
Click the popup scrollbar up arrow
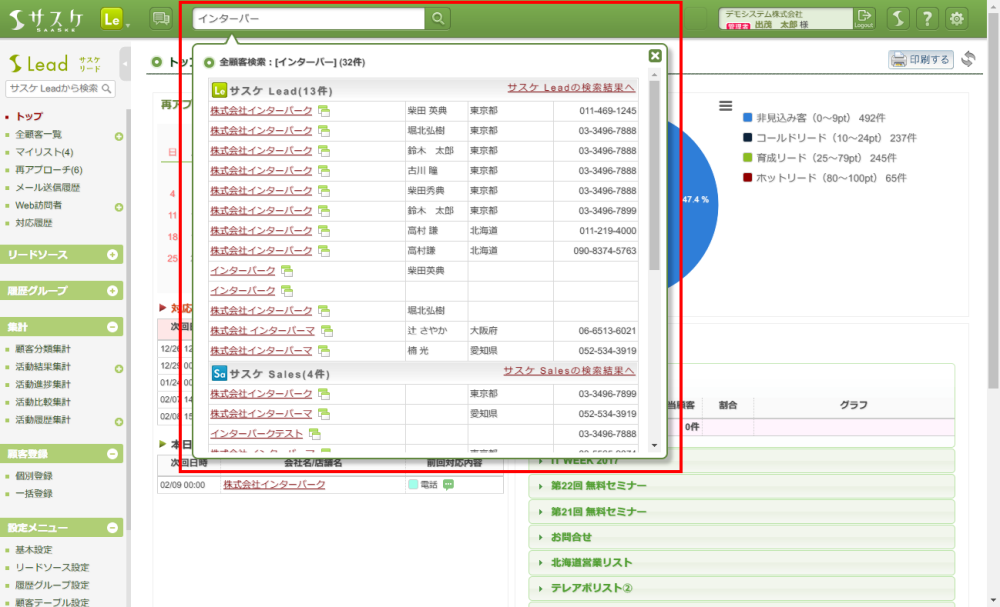(654, 75)
